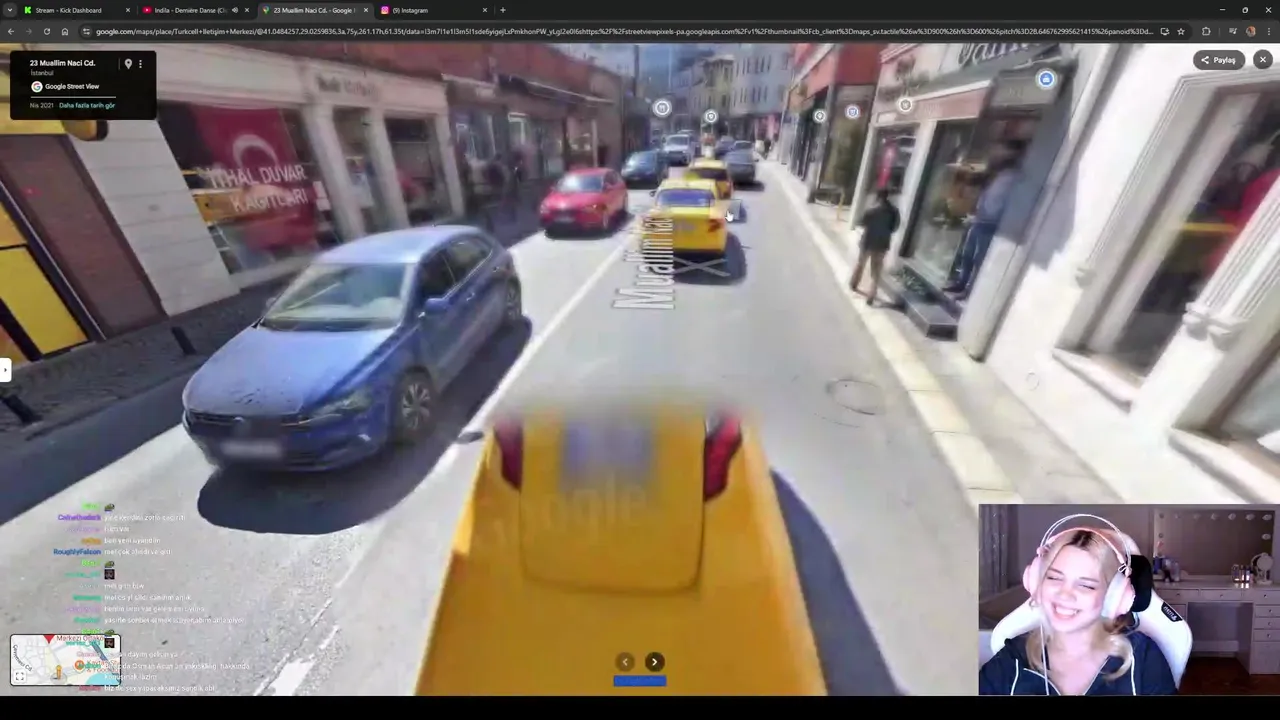Close the Instagram tab

click(485, 10)
